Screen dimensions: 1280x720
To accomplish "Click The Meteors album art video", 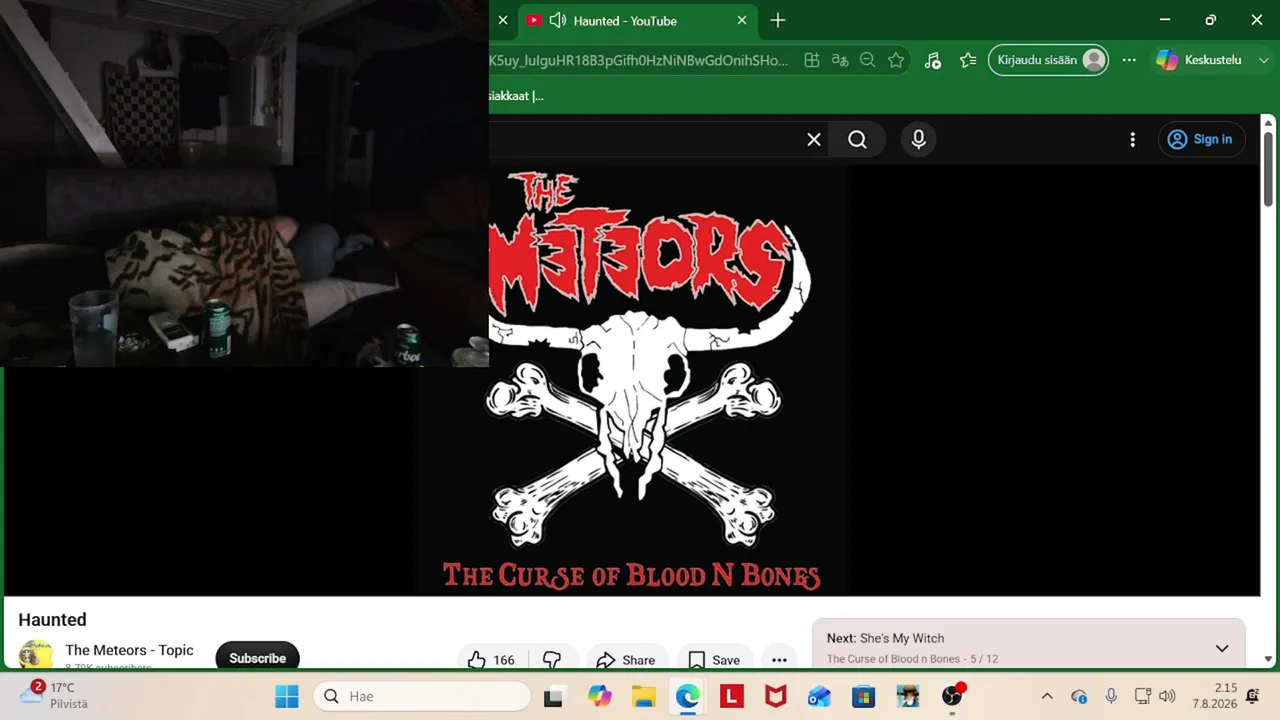I will [633, 380].
